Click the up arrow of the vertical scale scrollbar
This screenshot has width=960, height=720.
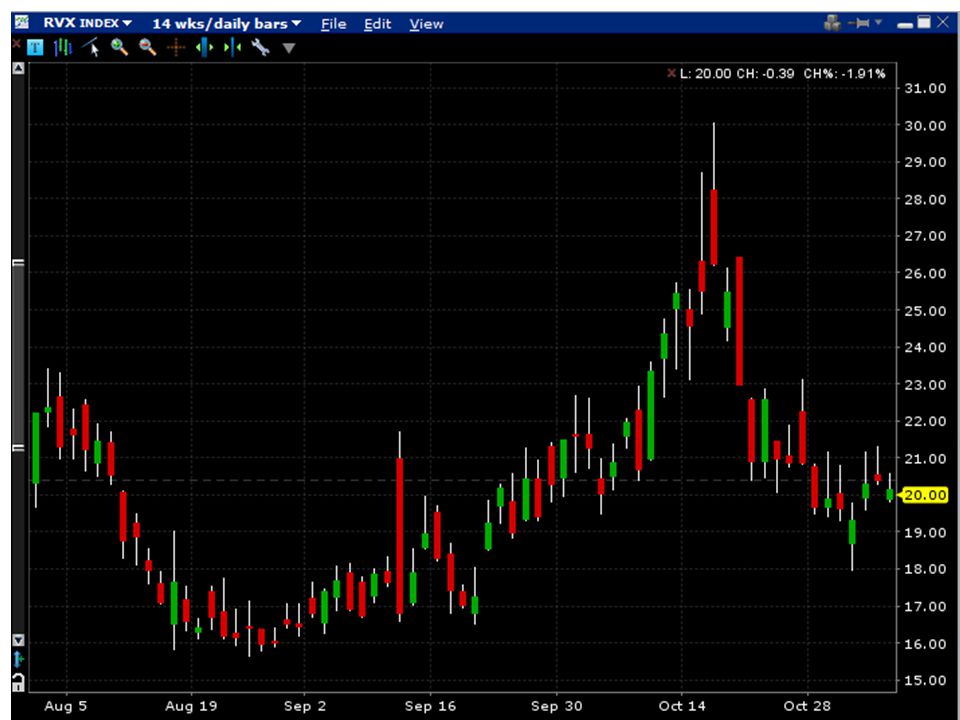tap(18, 68)
